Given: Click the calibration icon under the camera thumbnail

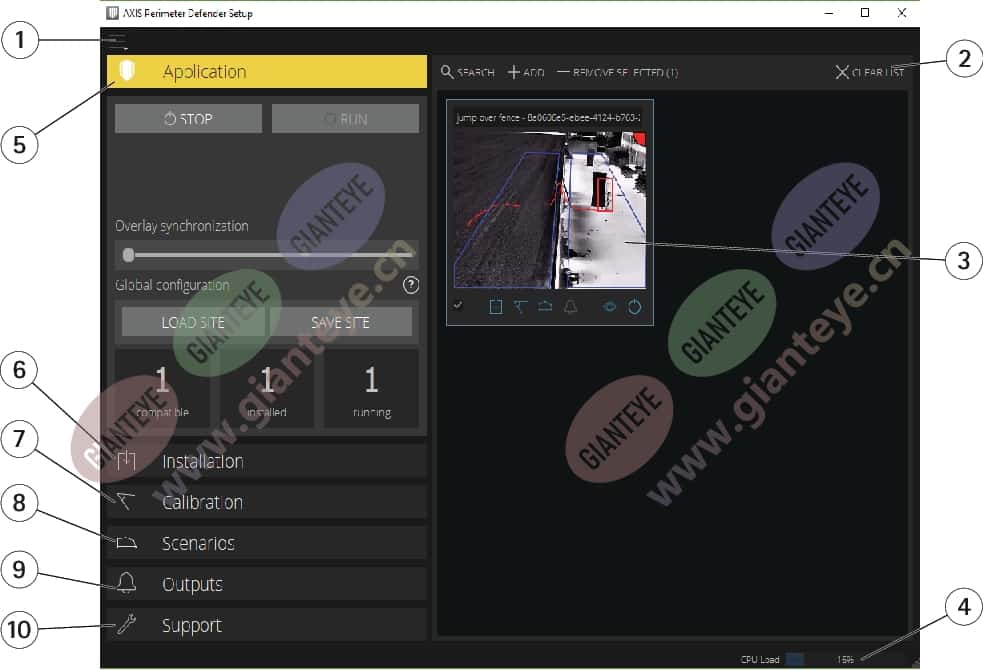Looking at the screenshot, I should click(520, 306).
